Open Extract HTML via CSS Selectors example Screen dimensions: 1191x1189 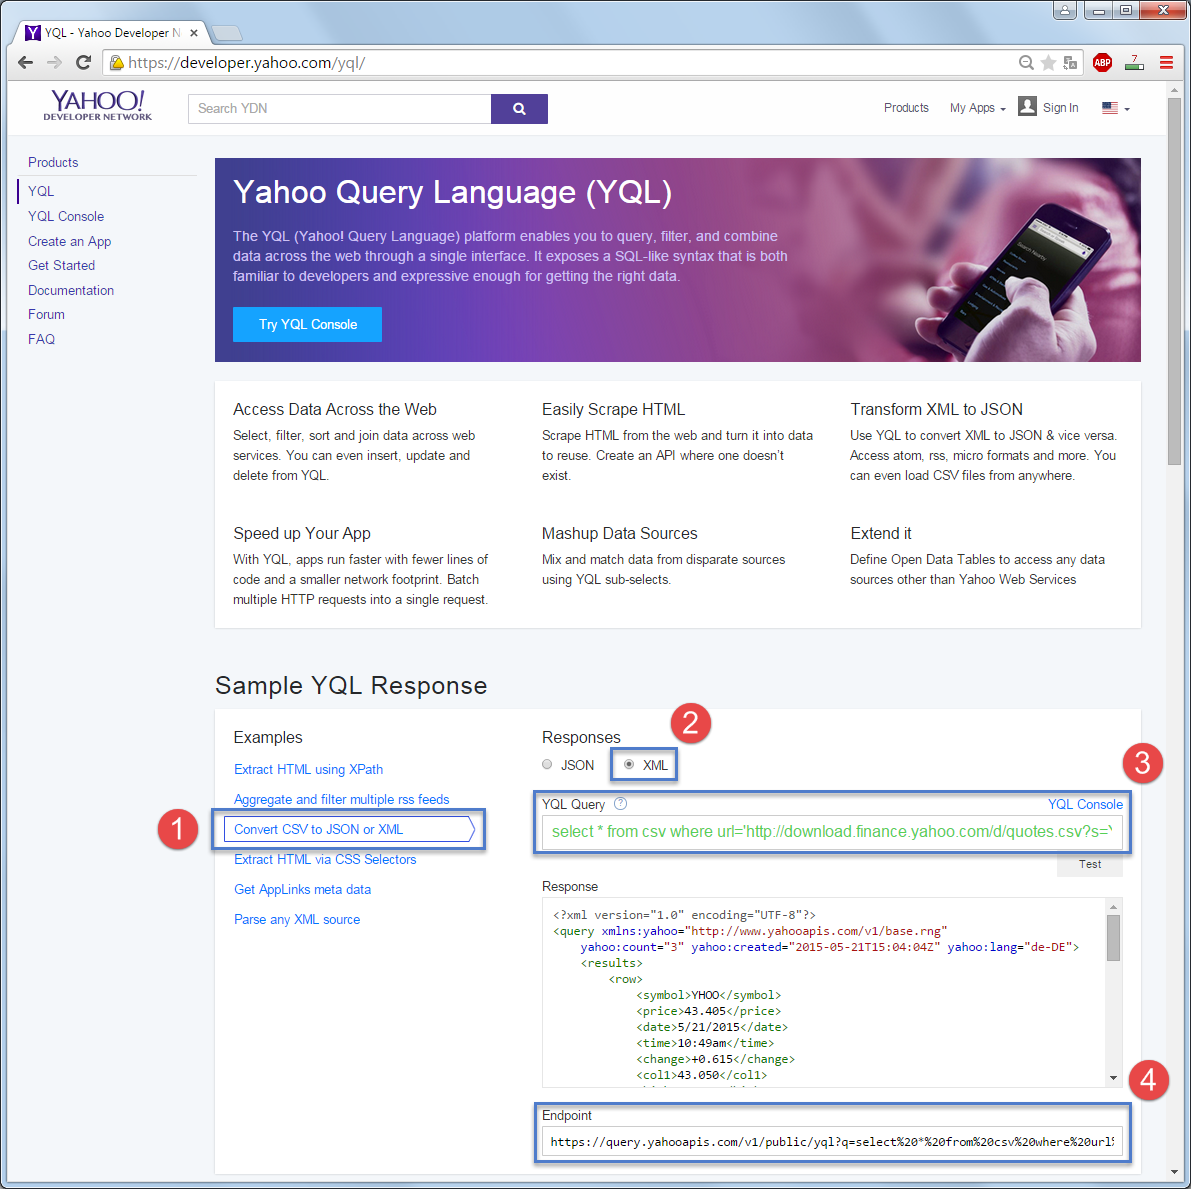tap(325, 859)
